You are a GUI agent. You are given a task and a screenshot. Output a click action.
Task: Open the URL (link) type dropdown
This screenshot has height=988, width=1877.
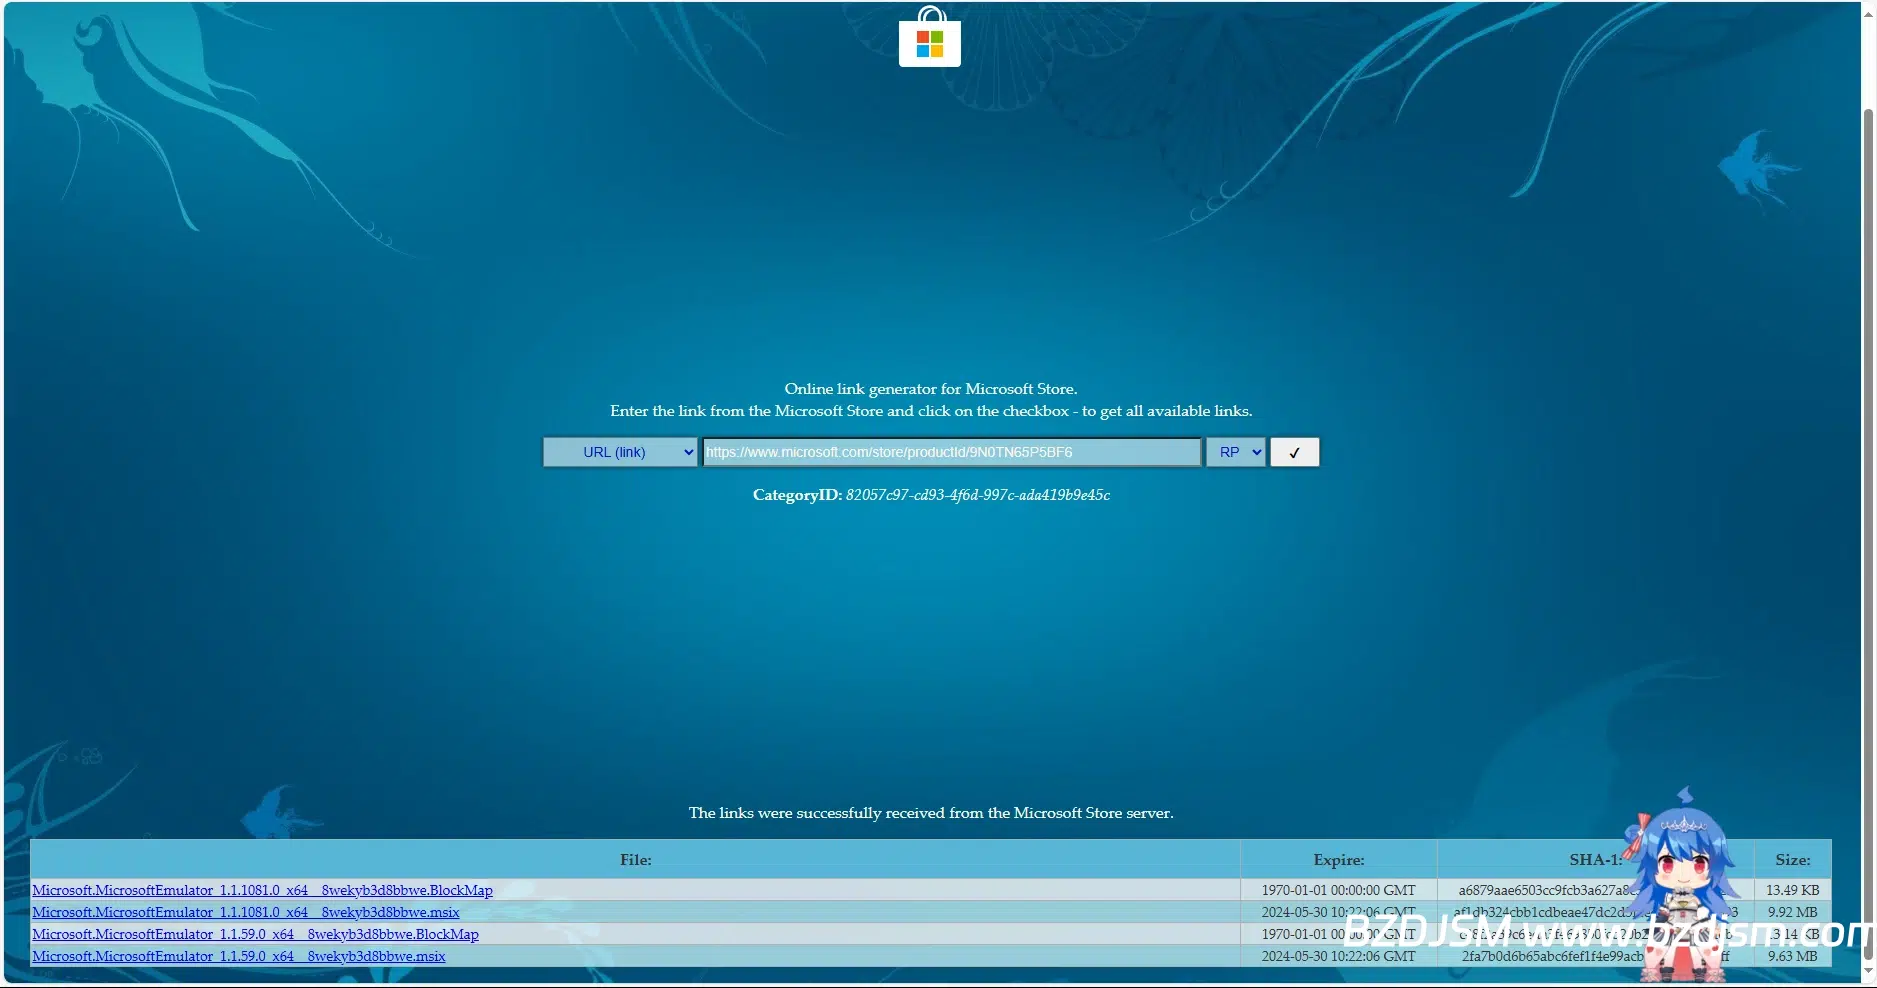coord(620,452)
